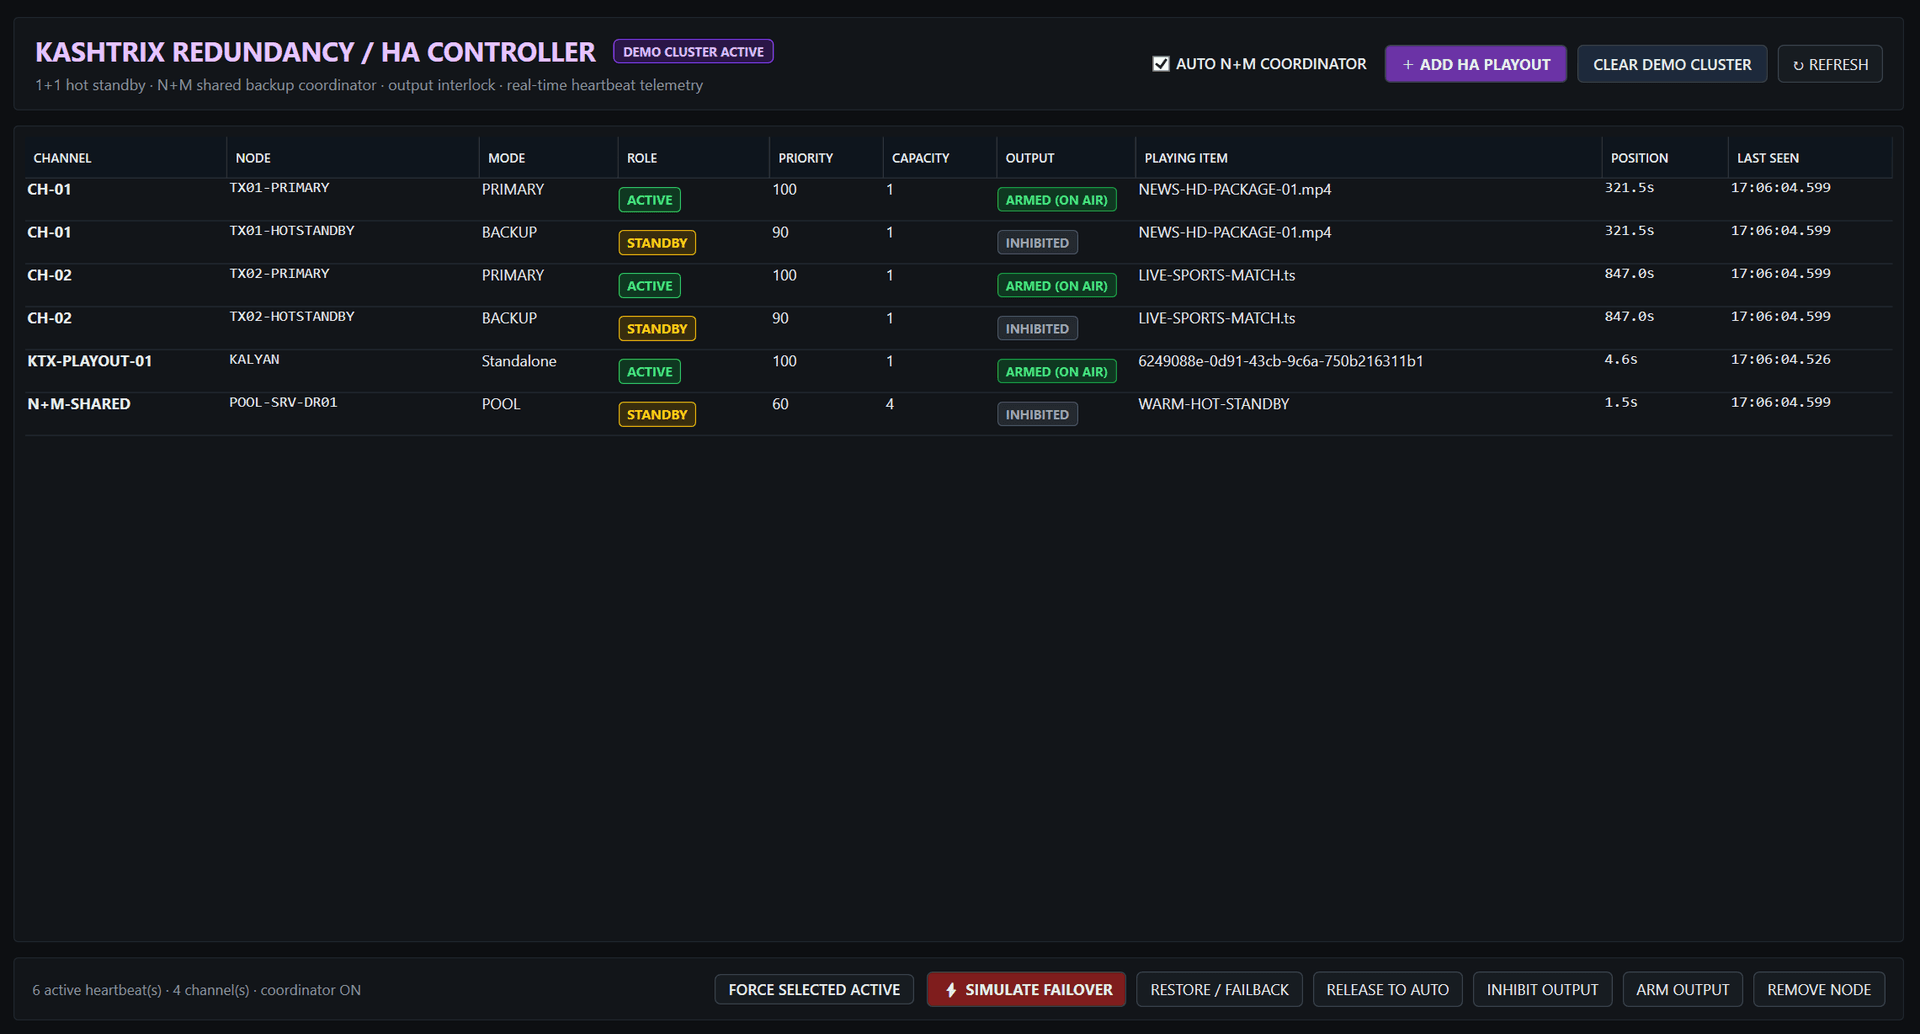Click INHIBITED badge for POOL-SRV-DR01
The height and width of the screenshot is (1034, 1920).
[1037, 415]
